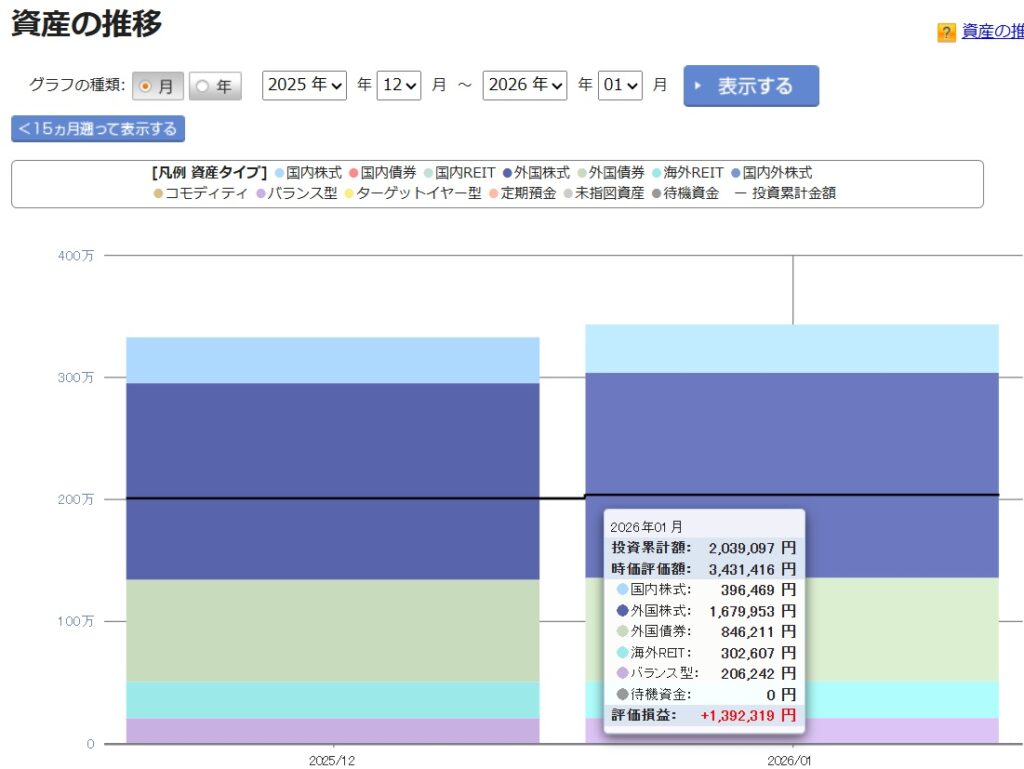Click the 海外REIT legend dot icon
Screen dimensions: 1024x769
click(x=656, y=173)
